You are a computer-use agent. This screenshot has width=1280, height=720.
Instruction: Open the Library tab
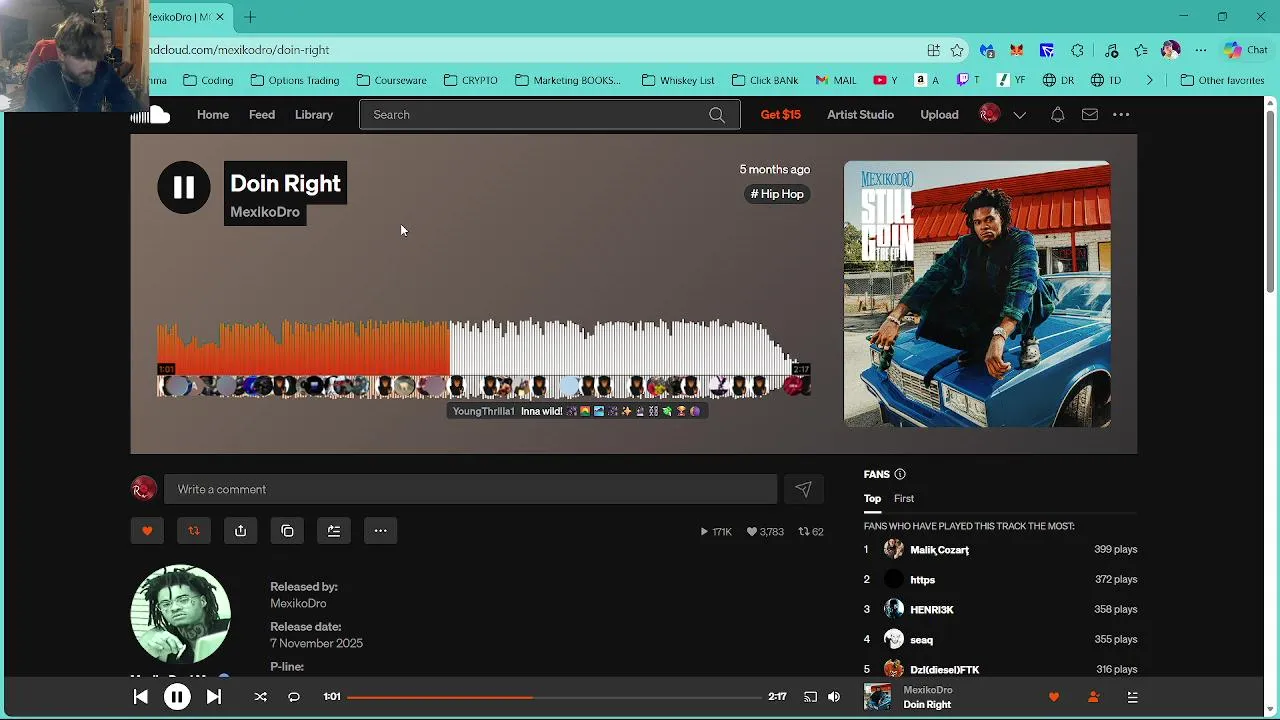314,115
